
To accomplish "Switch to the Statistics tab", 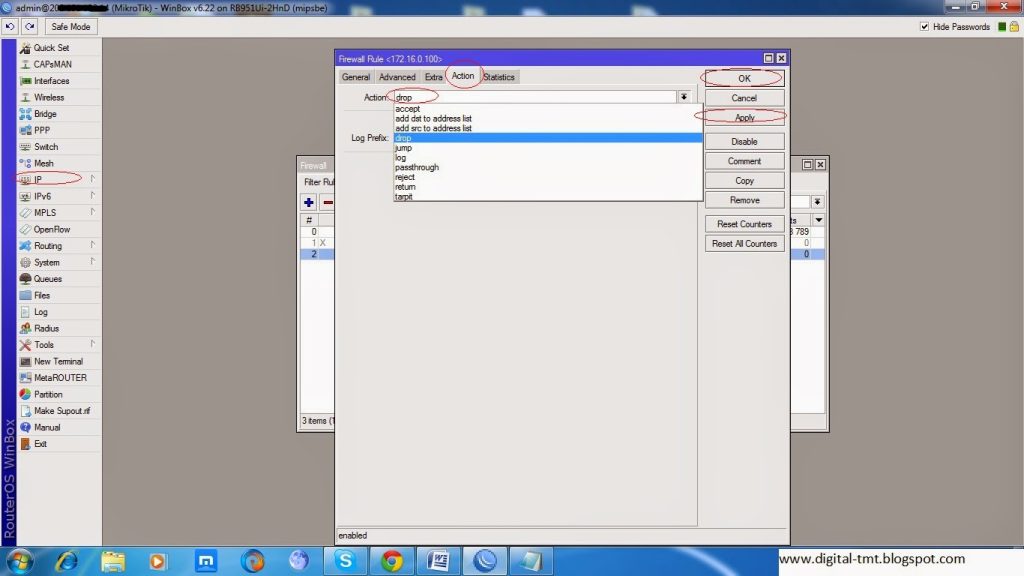I will (499, 77).
